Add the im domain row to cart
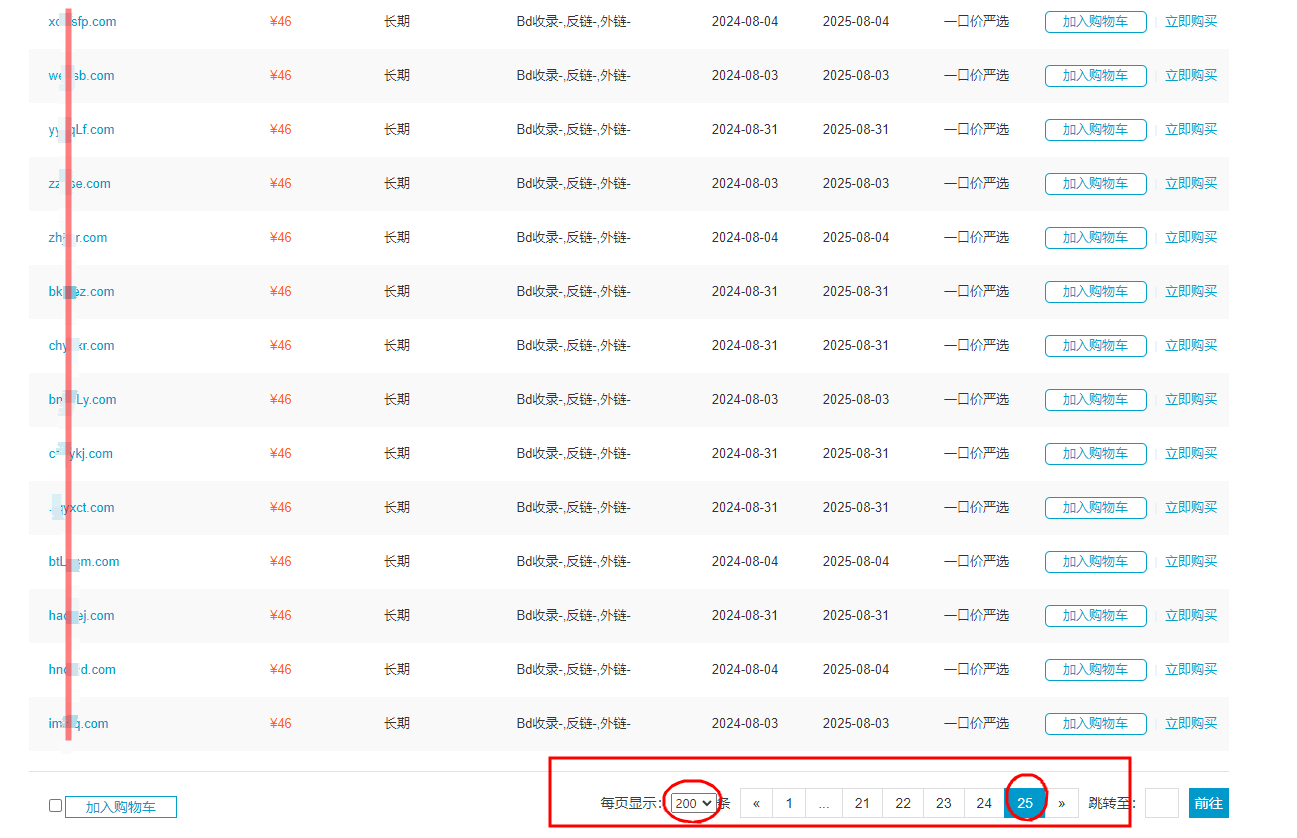 (x=1095, y=723)
